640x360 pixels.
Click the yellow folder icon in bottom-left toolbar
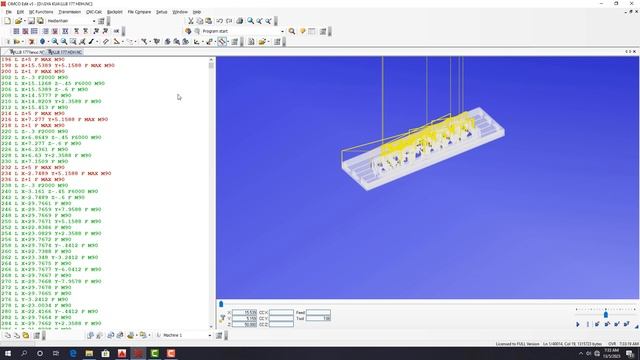(26, 336)
